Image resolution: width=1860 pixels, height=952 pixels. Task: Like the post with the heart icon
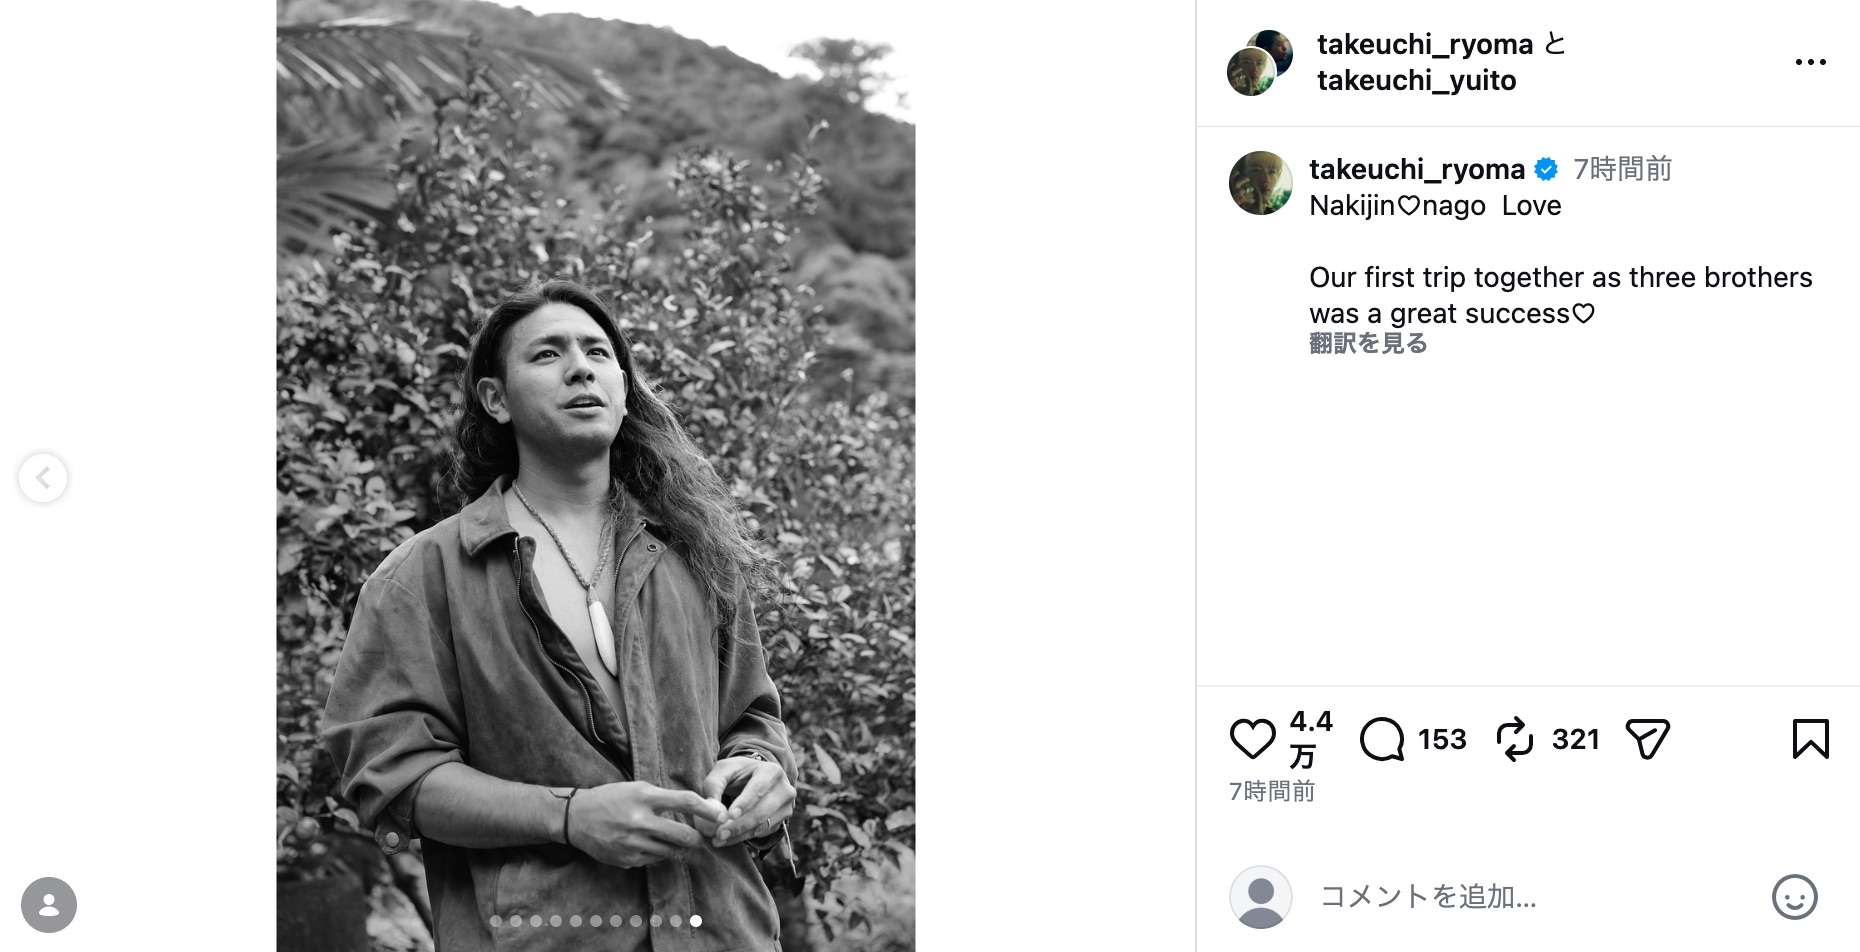click(x=1251, y=740)
